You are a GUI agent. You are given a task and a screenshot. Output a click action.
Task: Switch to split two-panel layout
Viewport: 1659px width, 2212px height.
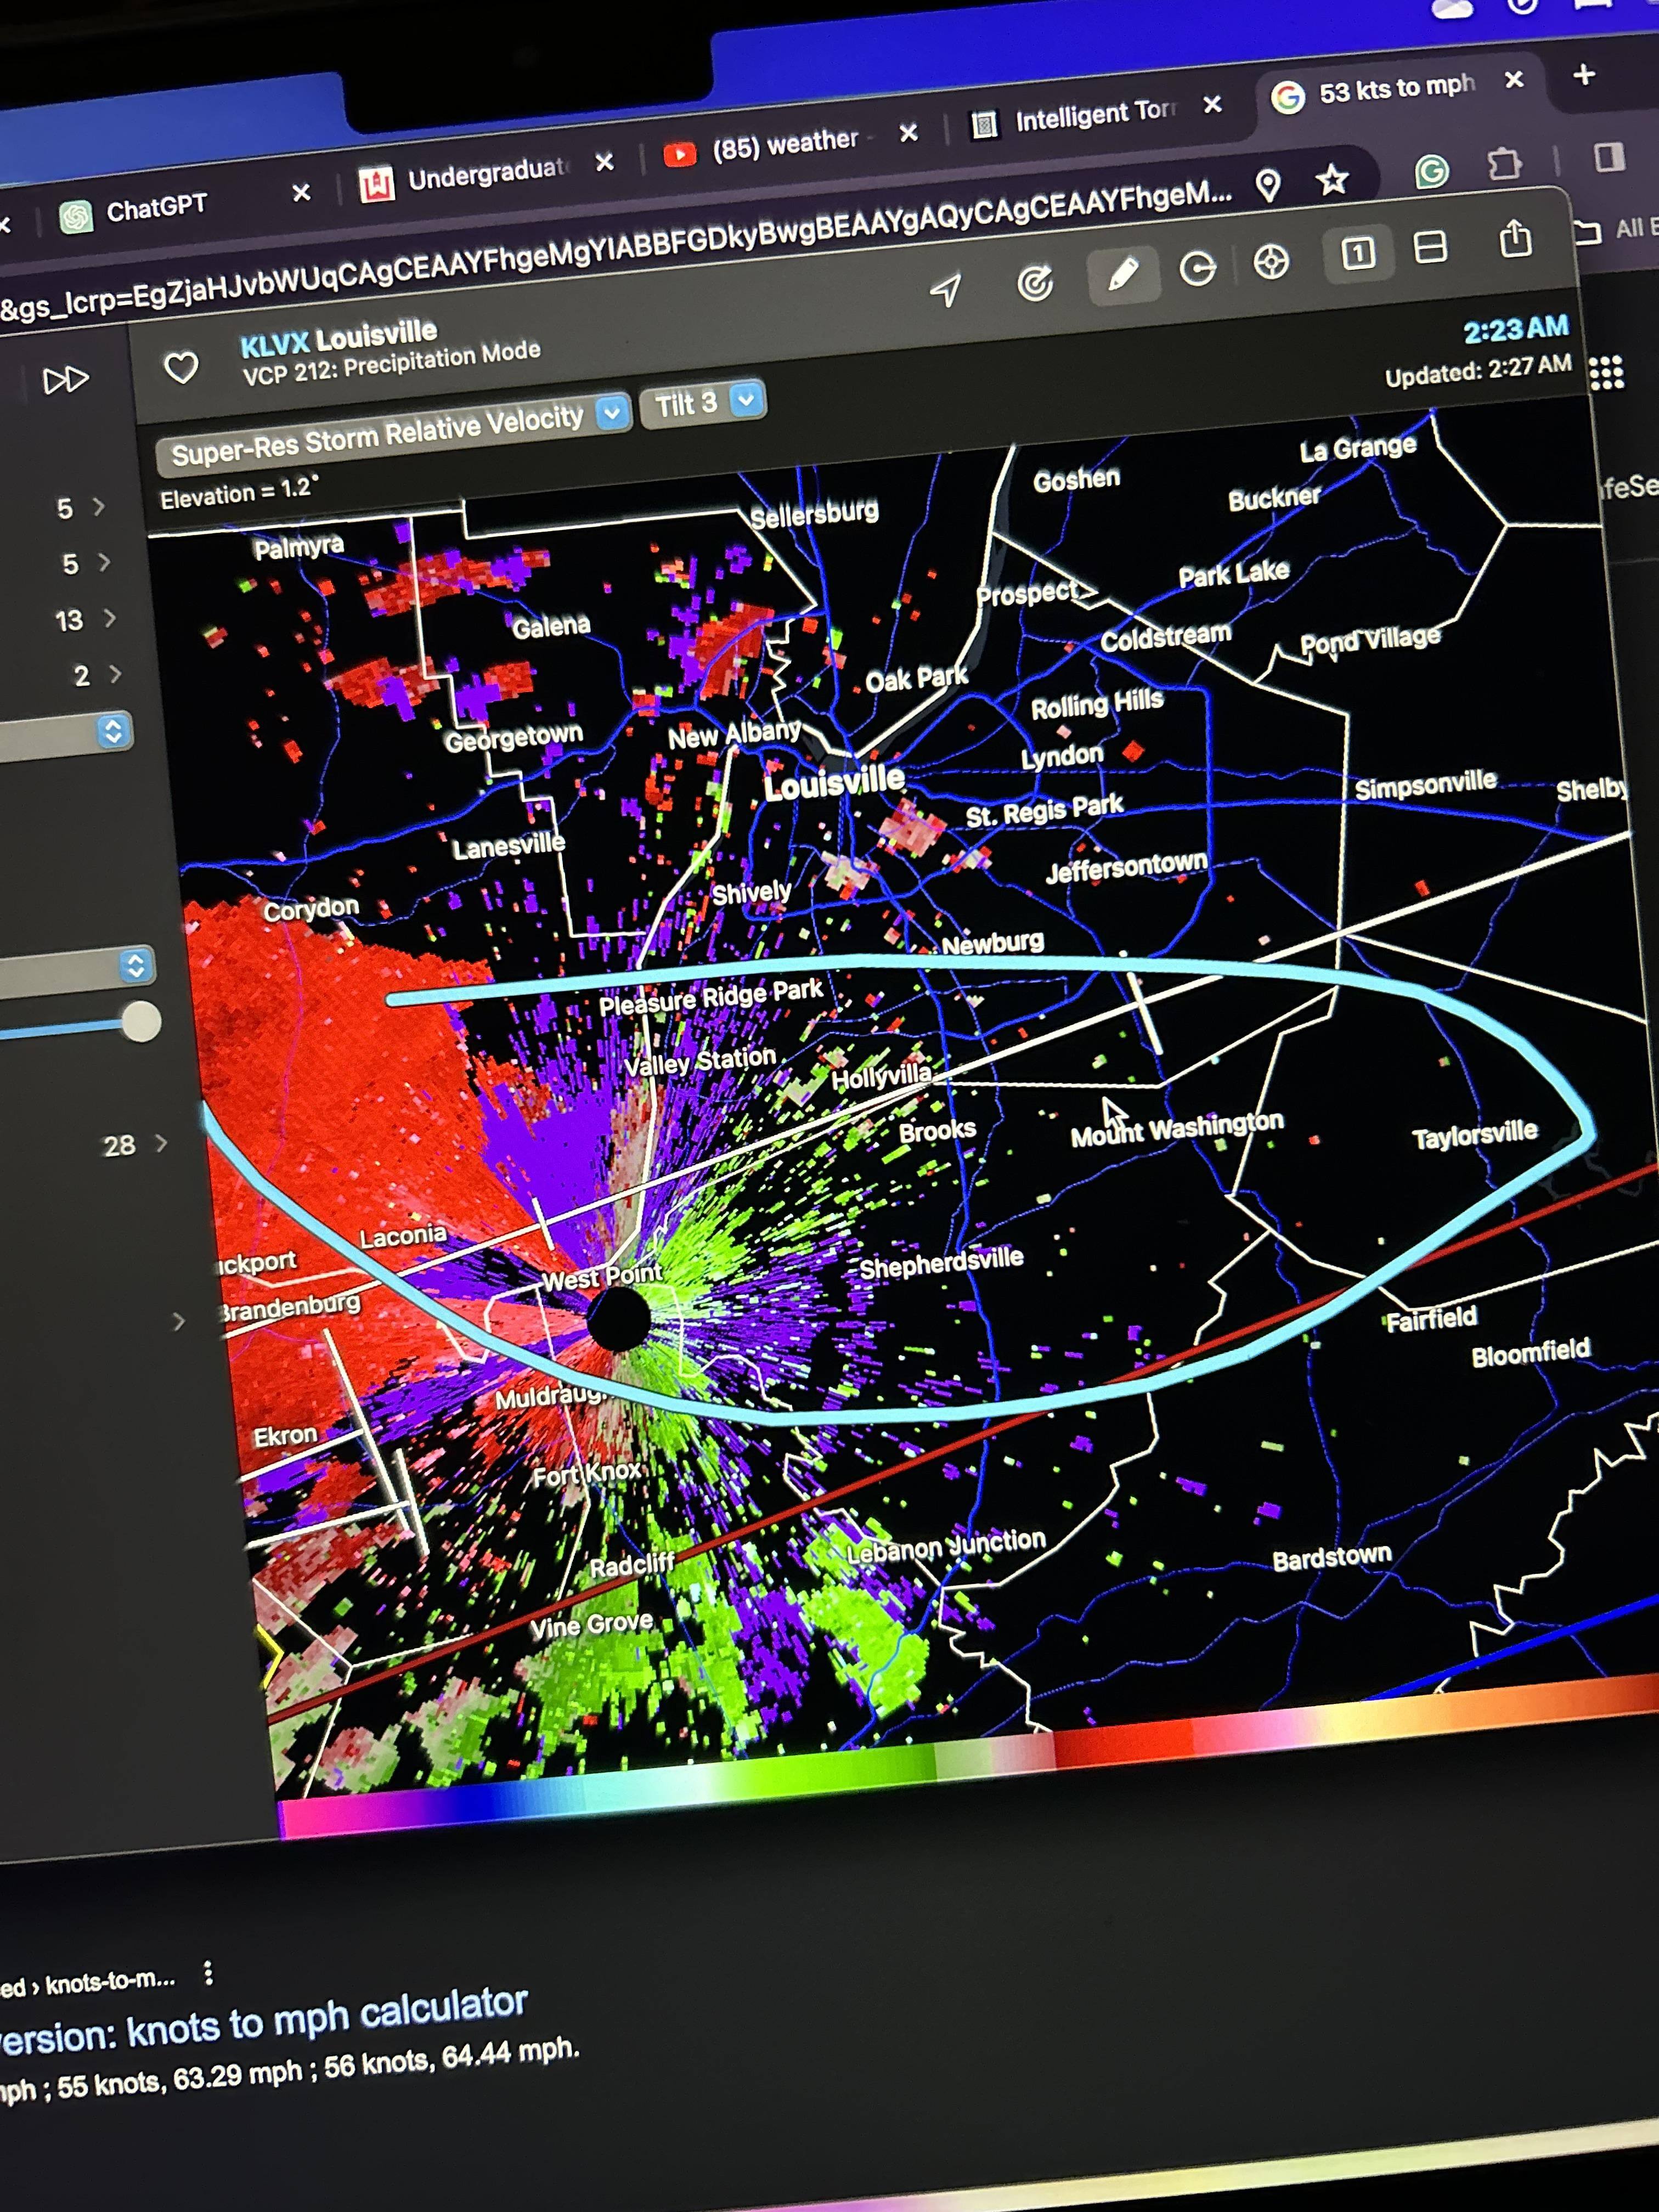click(x=1430, y=247)
